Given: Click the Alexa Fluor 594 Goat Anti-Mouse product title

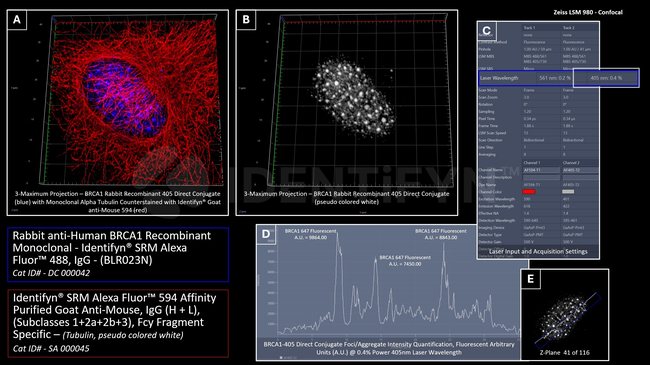Looking at the screenshot, I should [x=114, y=316].
